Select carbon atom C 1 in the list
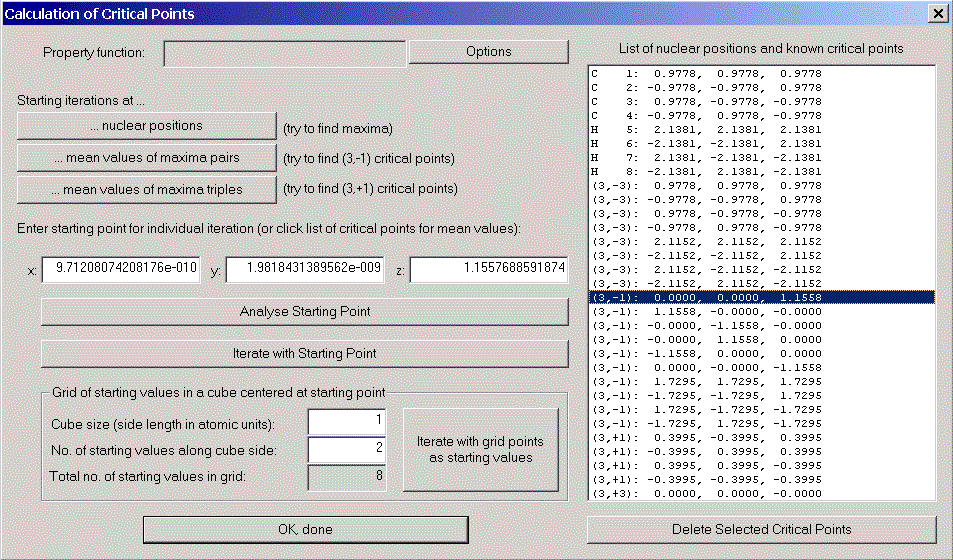Screen dimensions: 953x560 (x=708, y=74)
